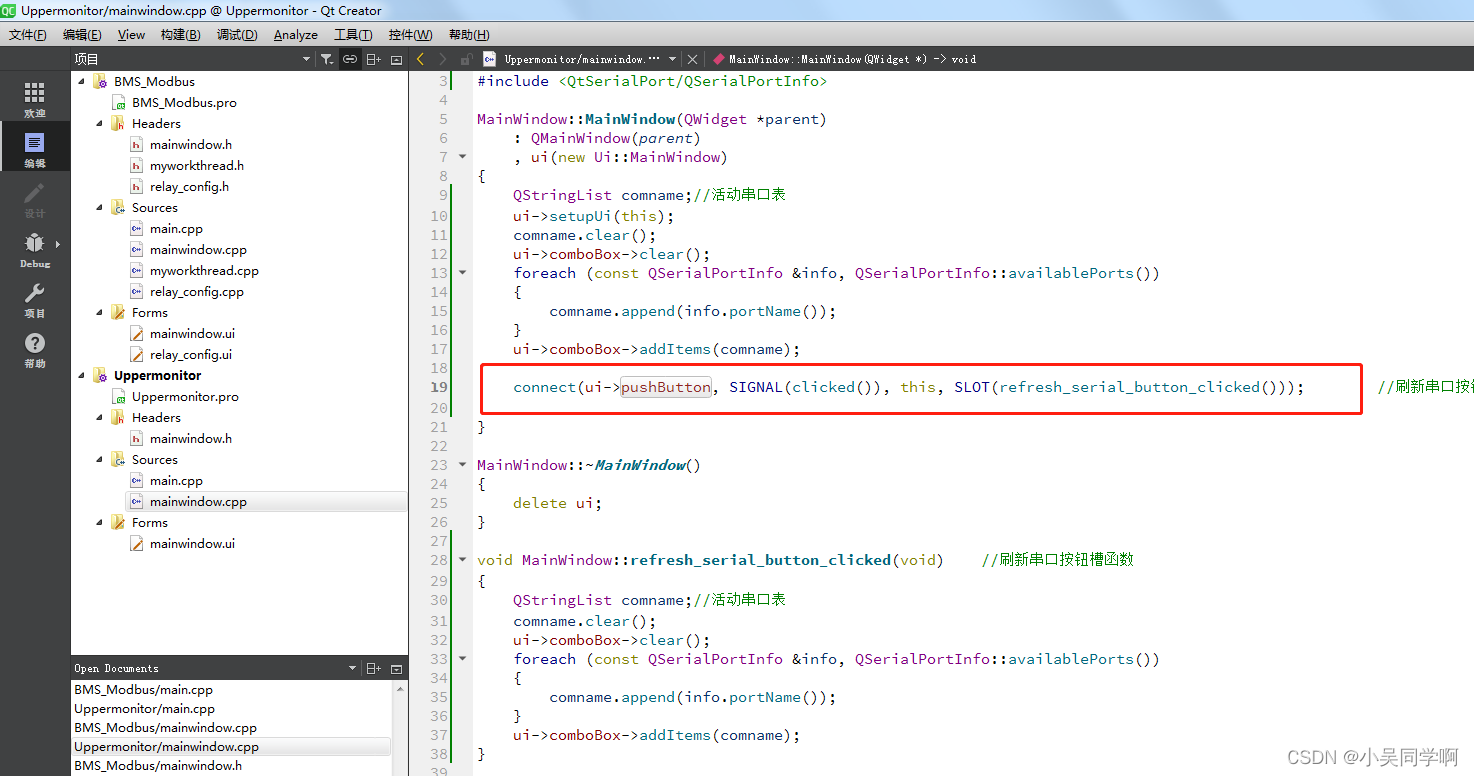
Task: Open the 调试(D) menu
Action: pos(237,34)
